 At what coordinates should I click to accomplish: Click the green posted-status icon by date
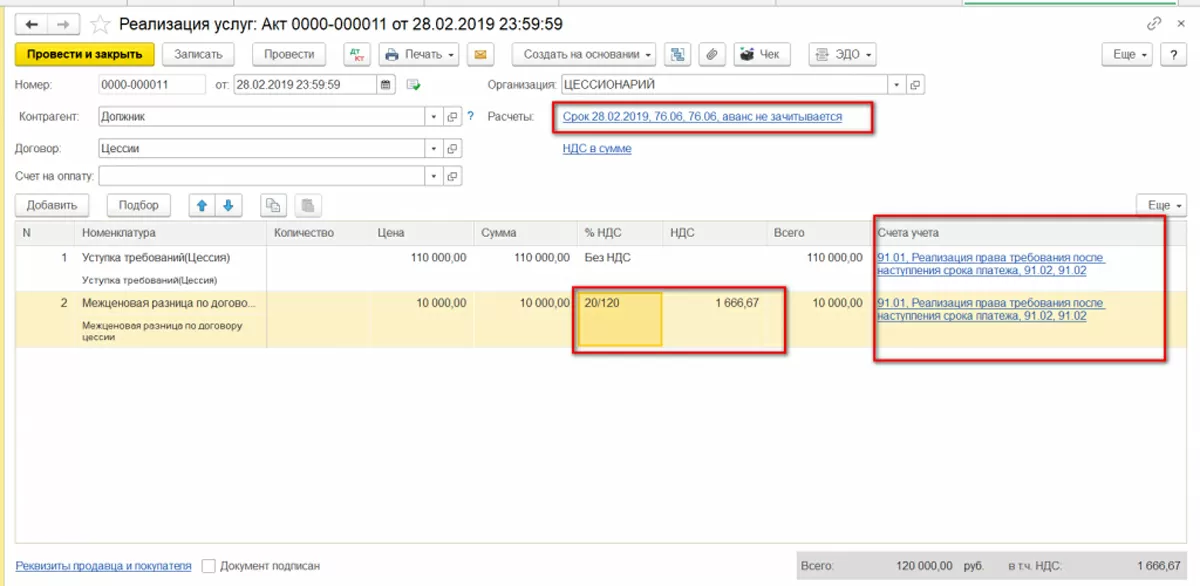click(414, 85)
